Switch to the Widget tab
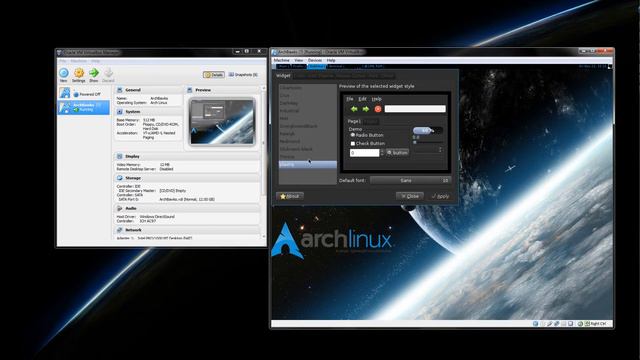This screenshot has width=640, height=360. [x=283, y=76]
